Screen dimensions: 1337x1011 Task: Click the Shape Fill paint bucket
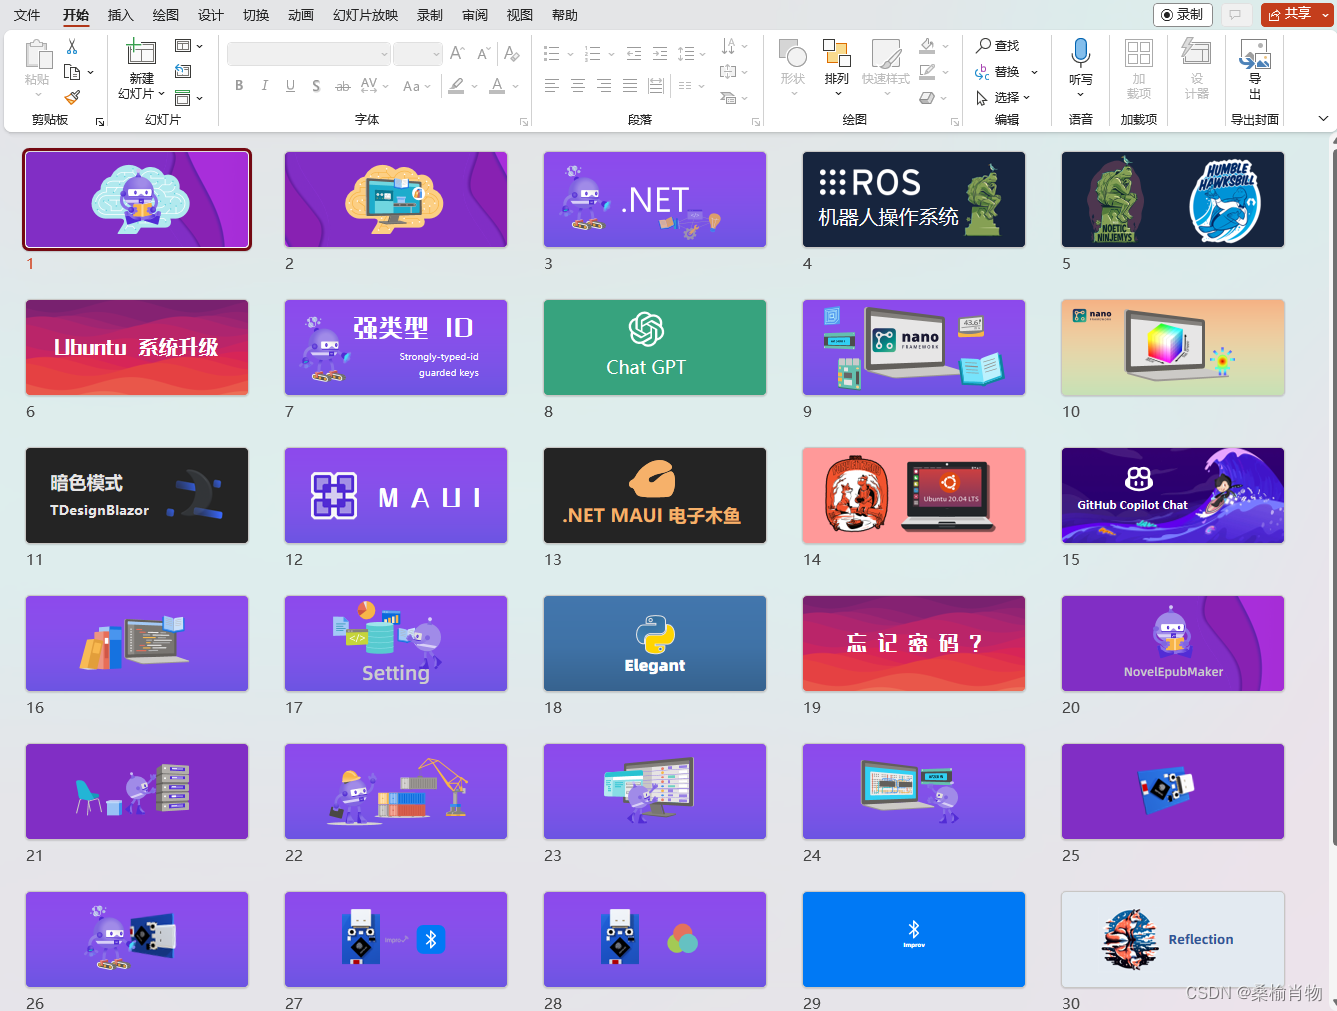pyautogui.click(x=927, y=46)
